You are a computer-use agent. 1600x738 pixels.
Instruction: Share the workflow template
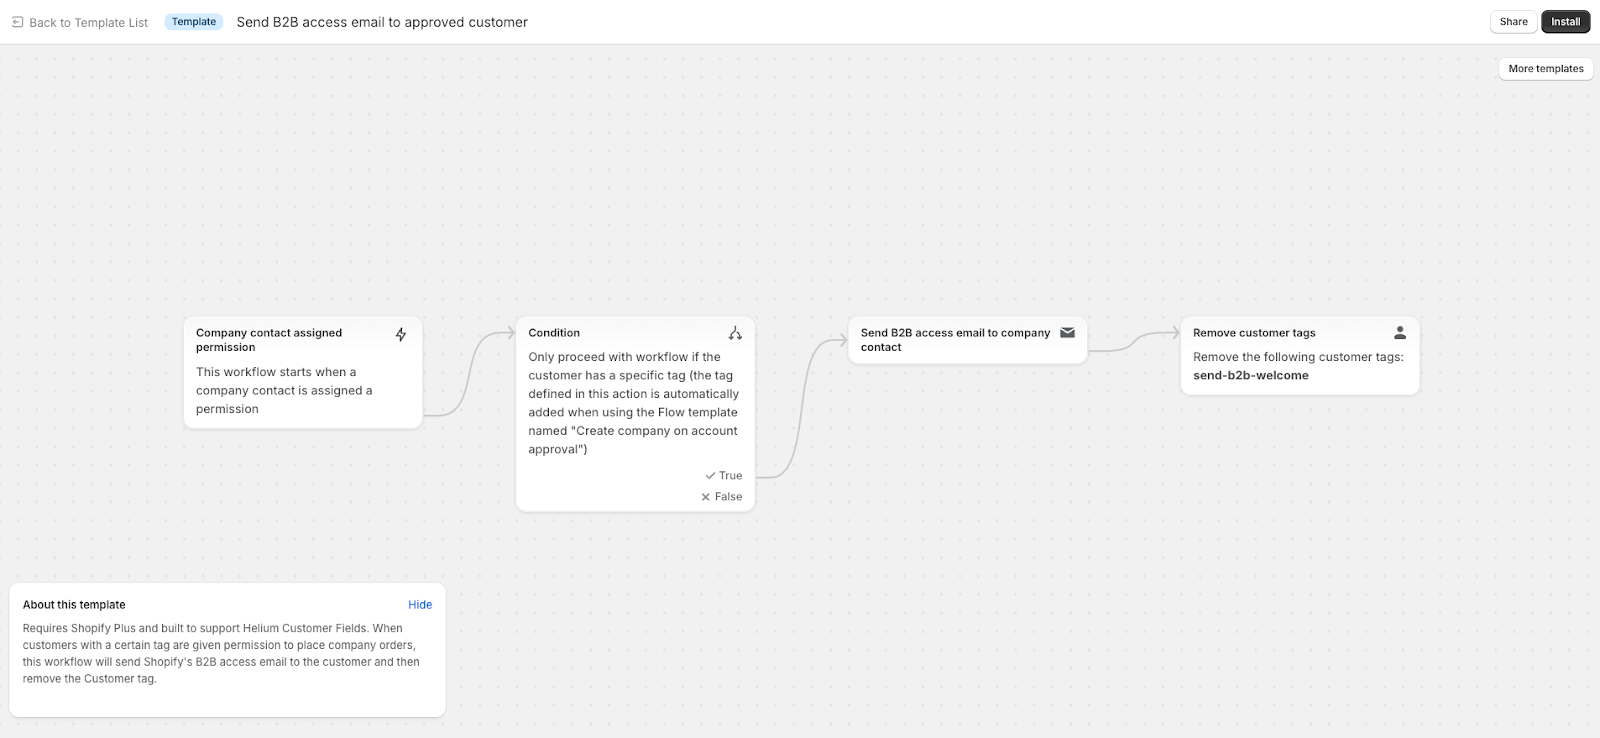[1513, 21]
